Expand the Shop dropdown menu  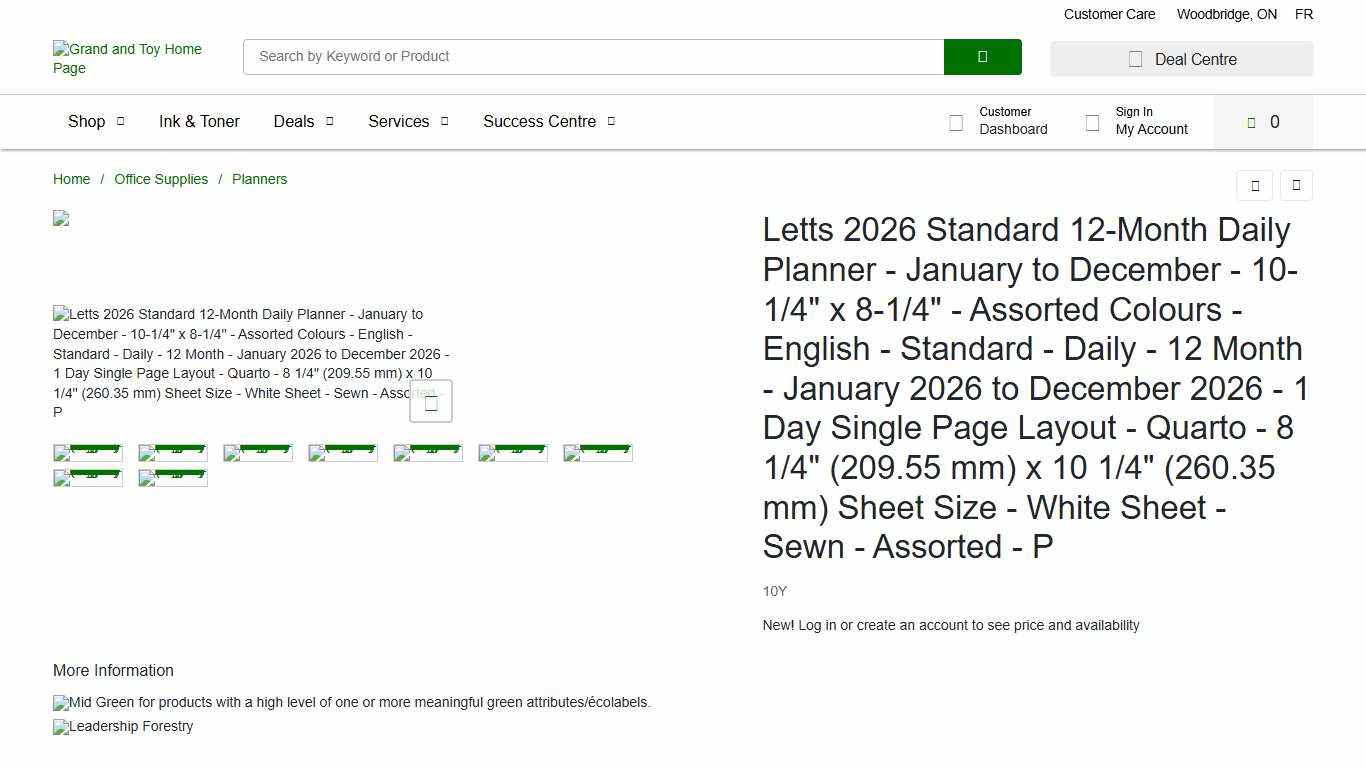coord(96,122)
